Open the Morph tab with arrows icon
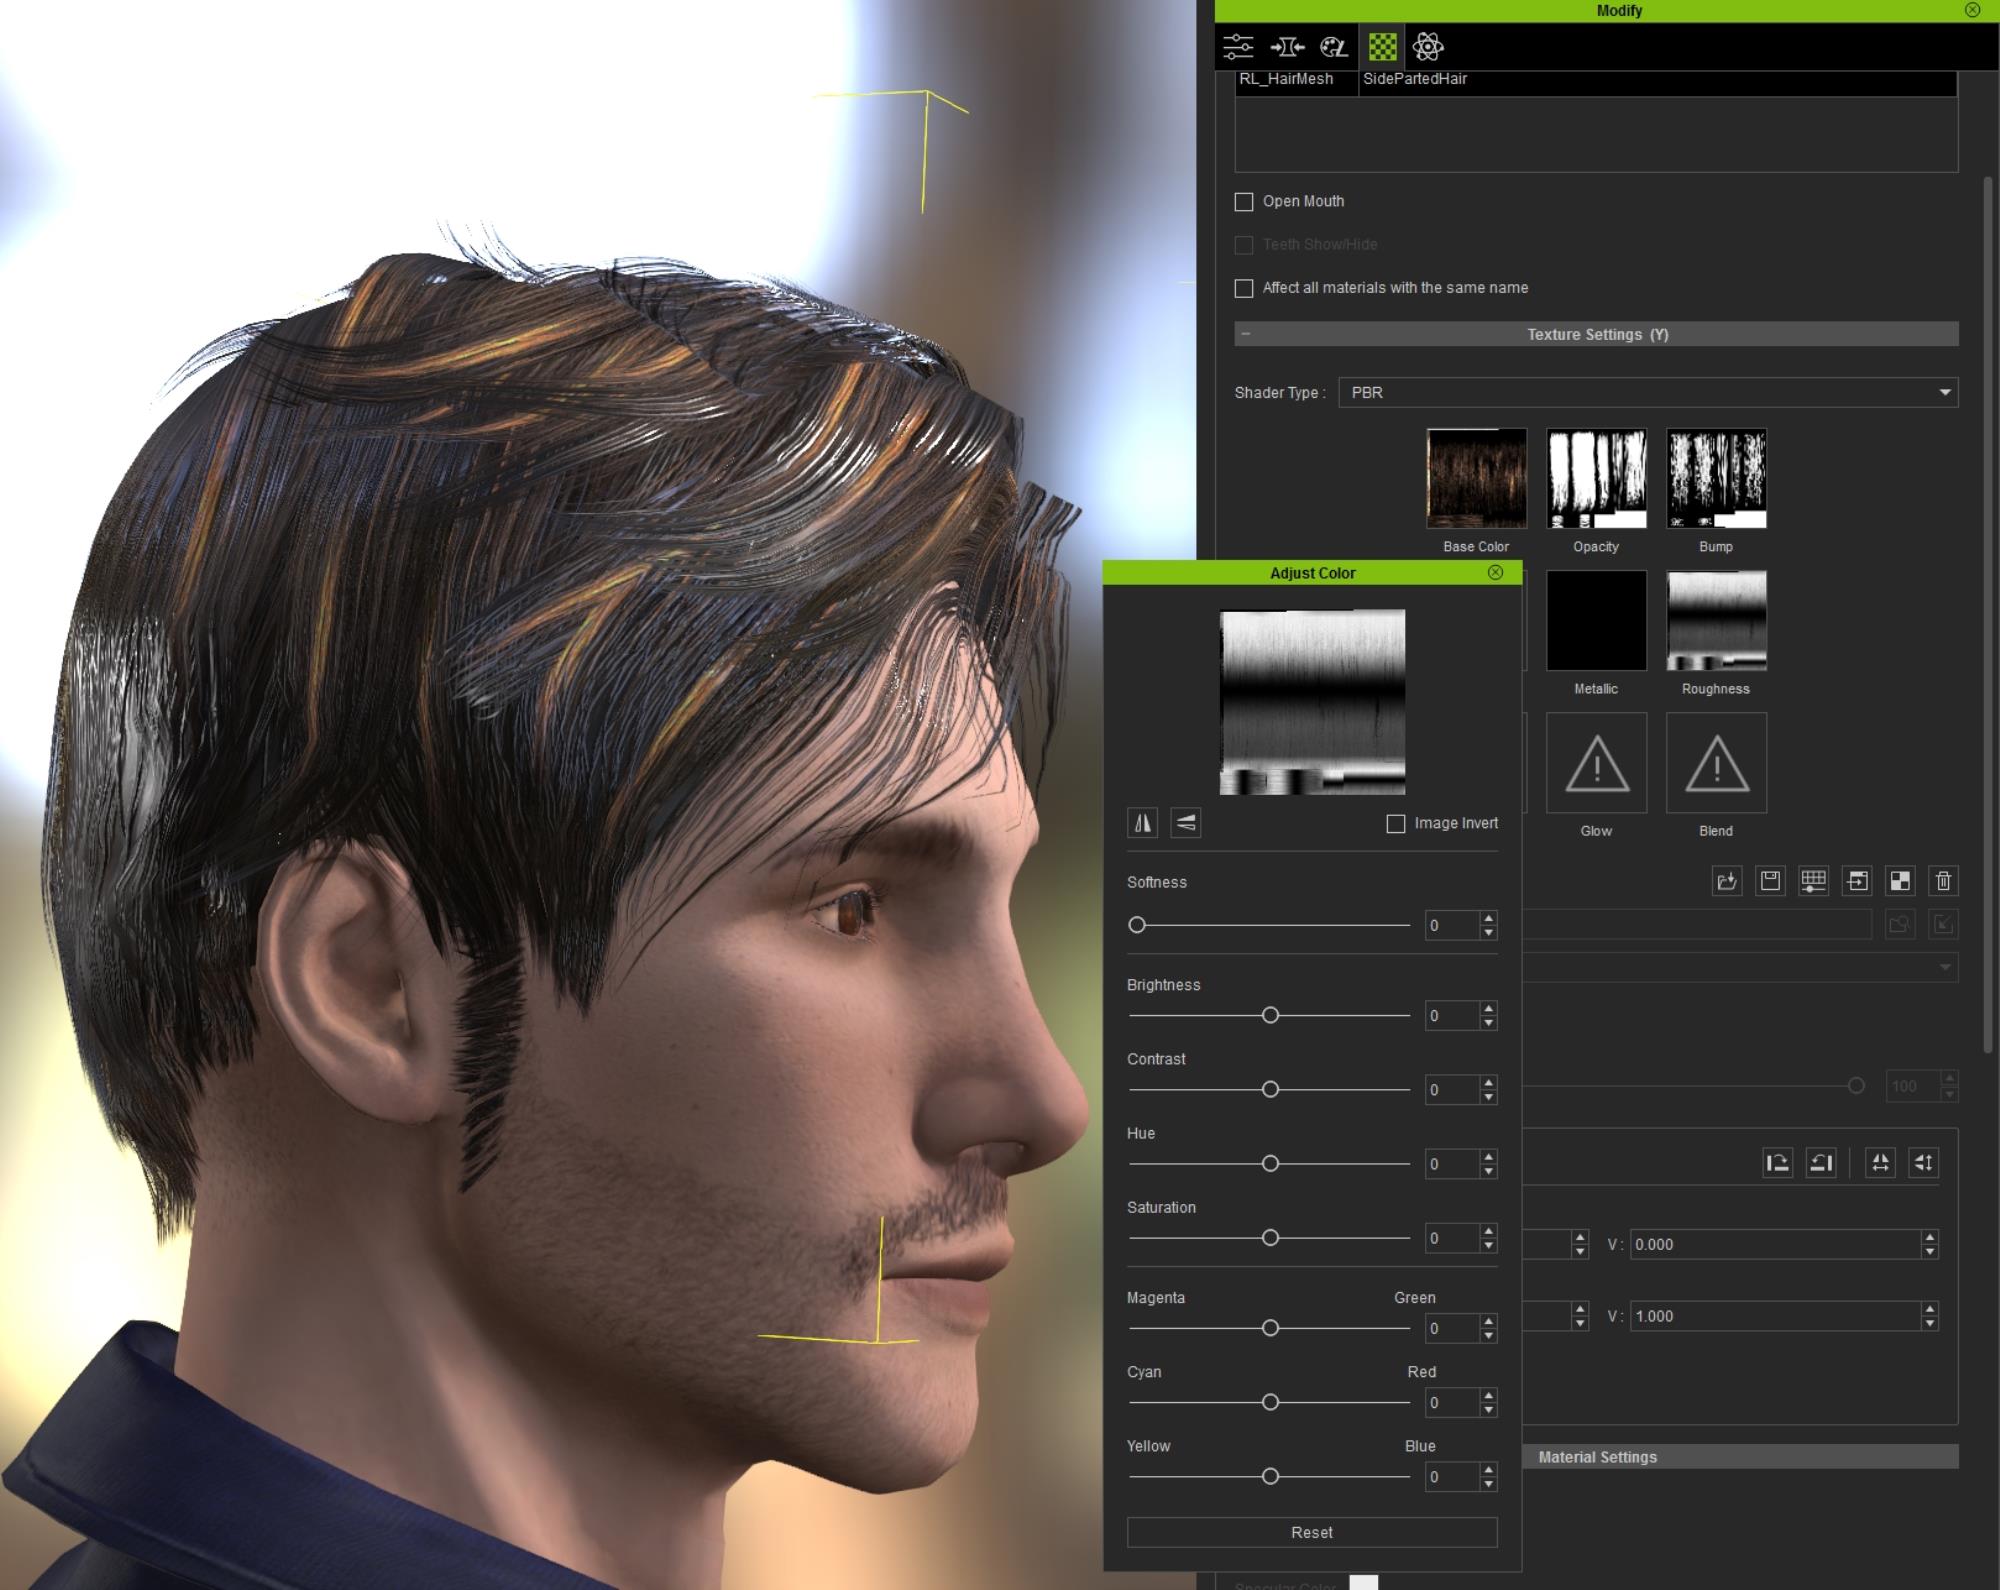 pyautogui.click(x=1287, y=47)
